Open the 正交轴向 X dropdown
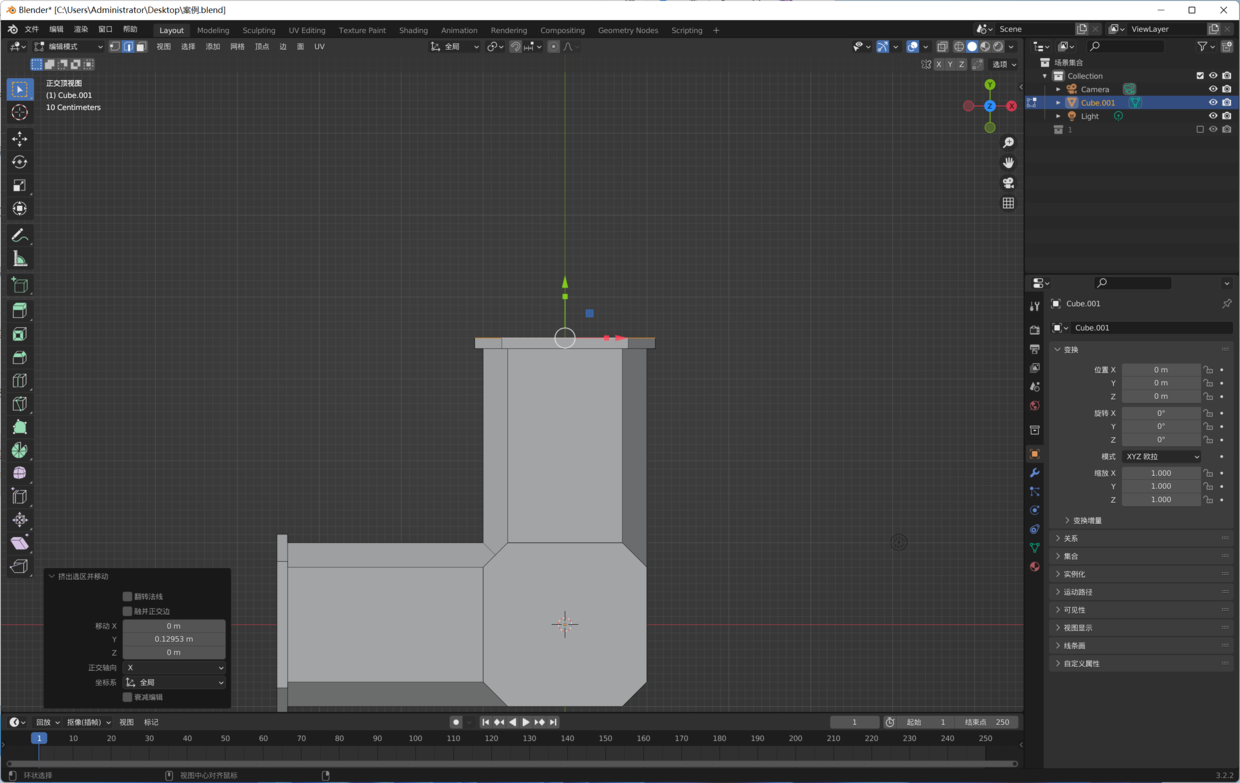1240x783 pixels. [x=174, y=667]
